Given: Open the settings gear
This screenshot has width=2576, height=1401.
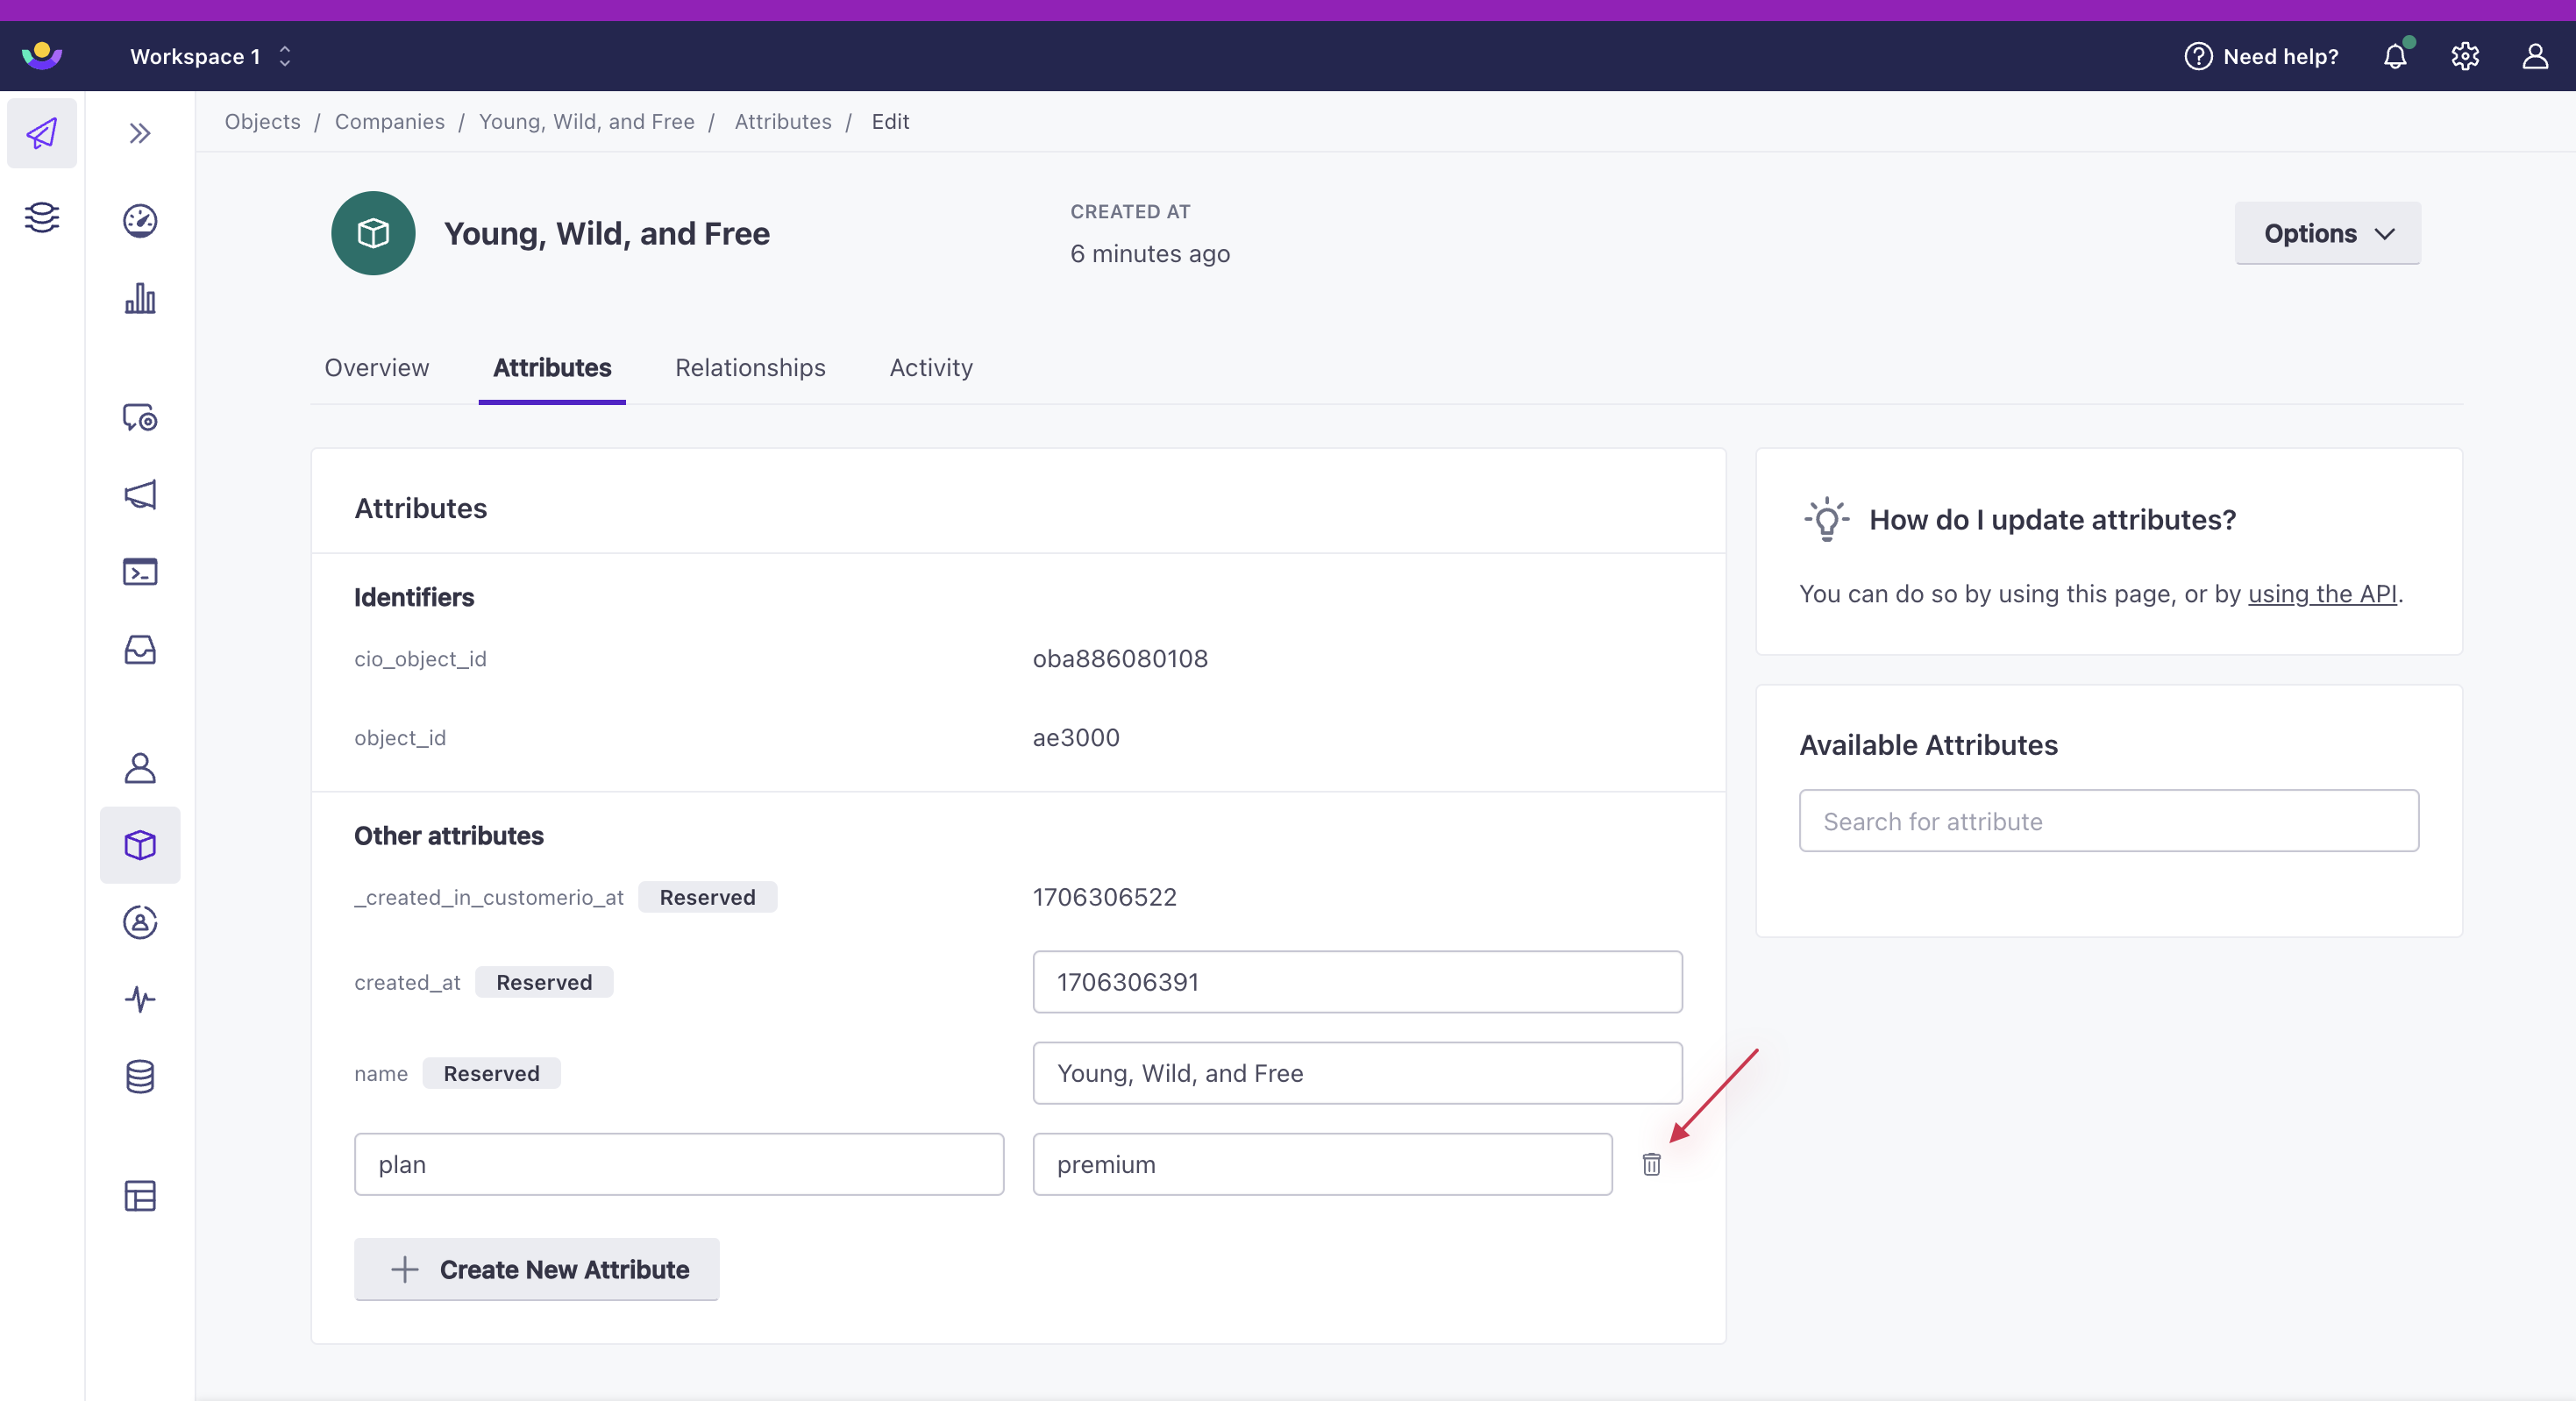Looking at the screenshot, I should pos(2465,56).
